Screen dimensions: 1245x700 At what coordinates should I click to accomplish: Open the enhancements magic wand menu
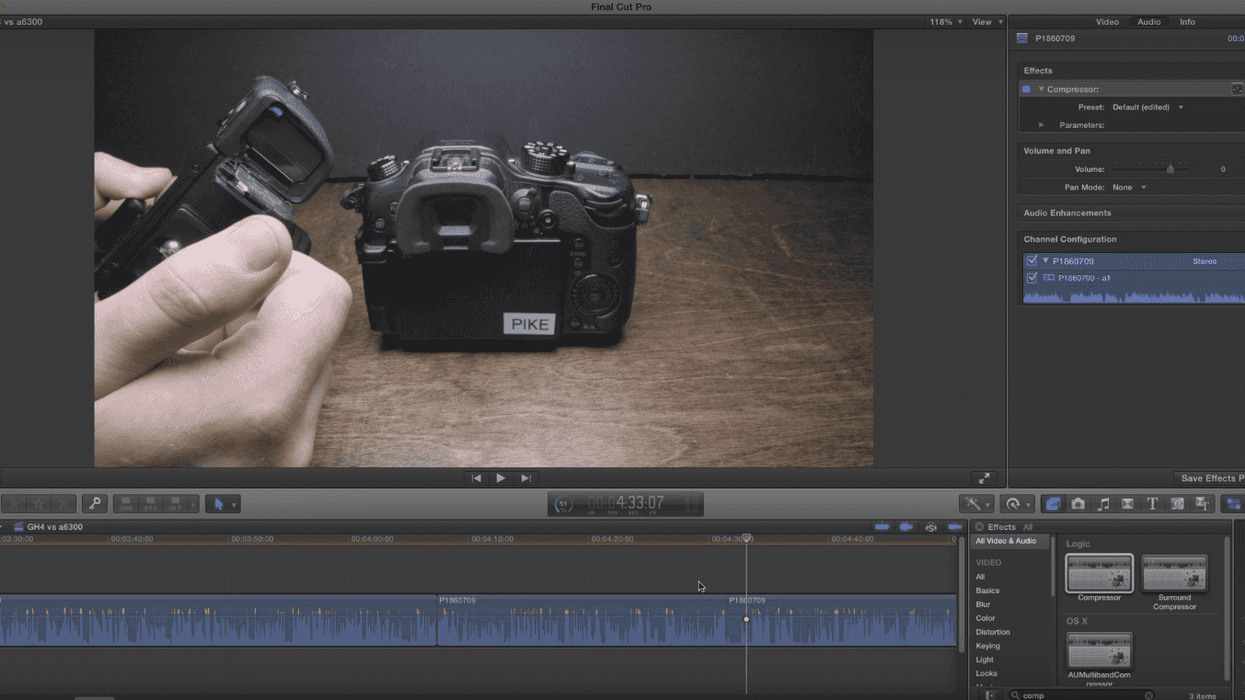click(x=975, y=504)
